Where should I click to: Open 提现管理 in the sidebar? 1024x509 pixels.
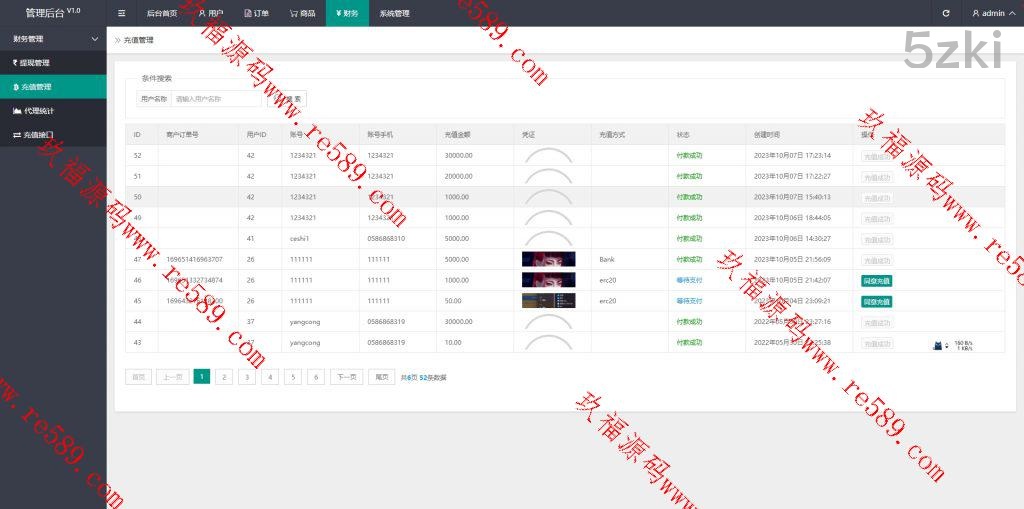31,63
